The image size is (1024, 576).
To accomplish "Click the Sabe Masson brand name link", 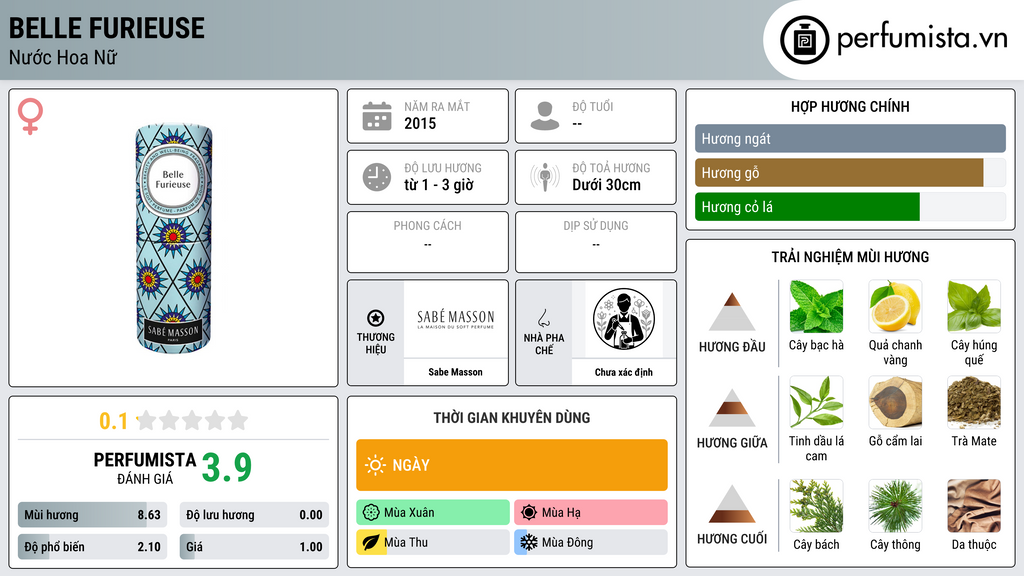I will tap(455, 372).
